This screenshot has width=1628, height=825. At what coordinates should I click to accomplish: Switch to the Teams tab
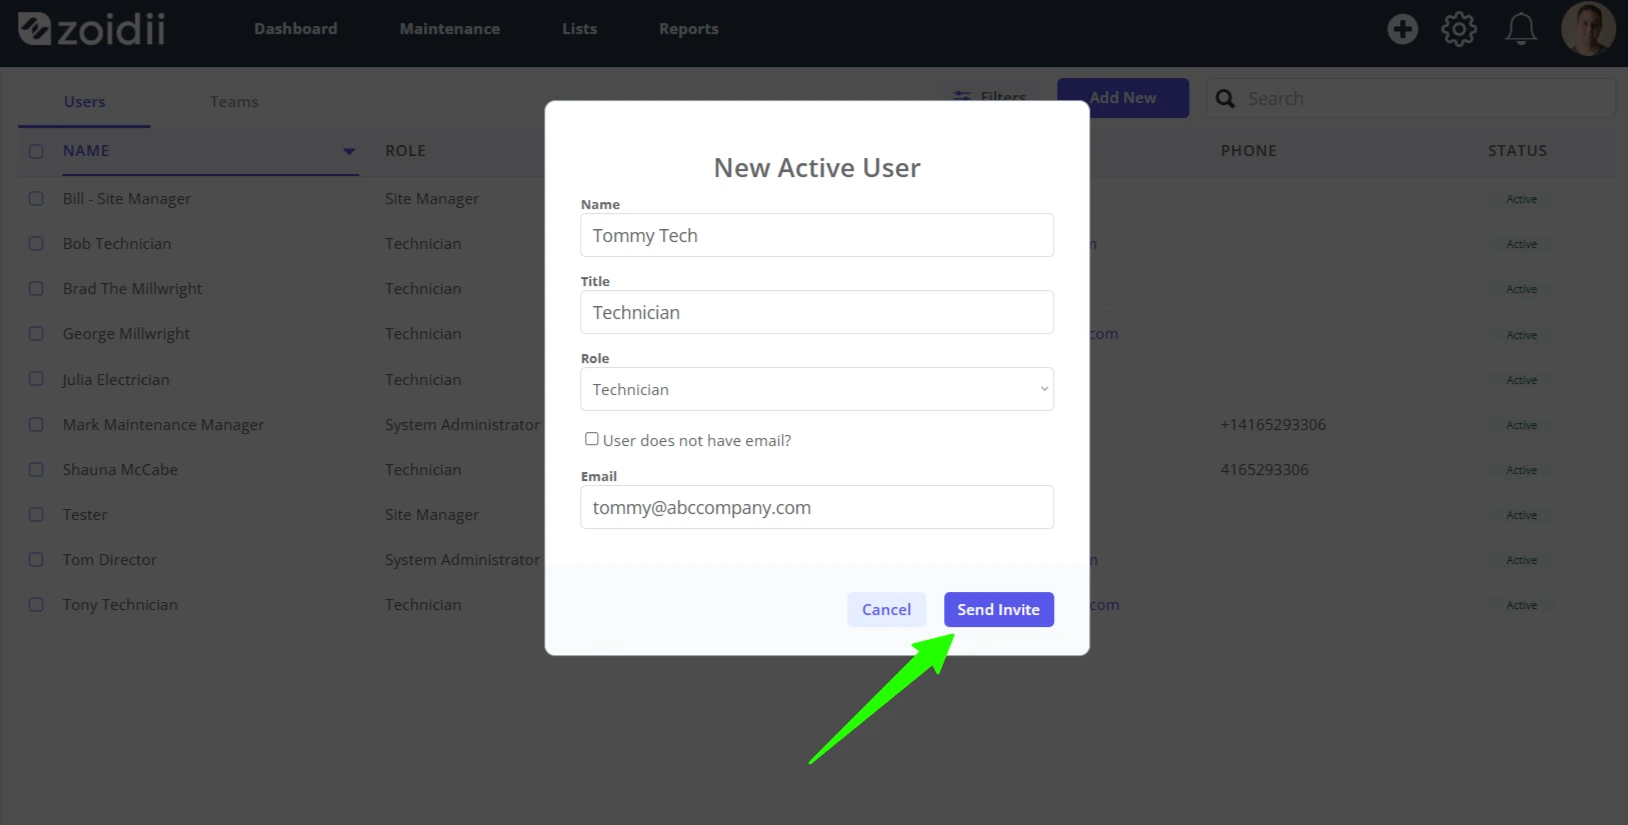click(x=234, y=102)
